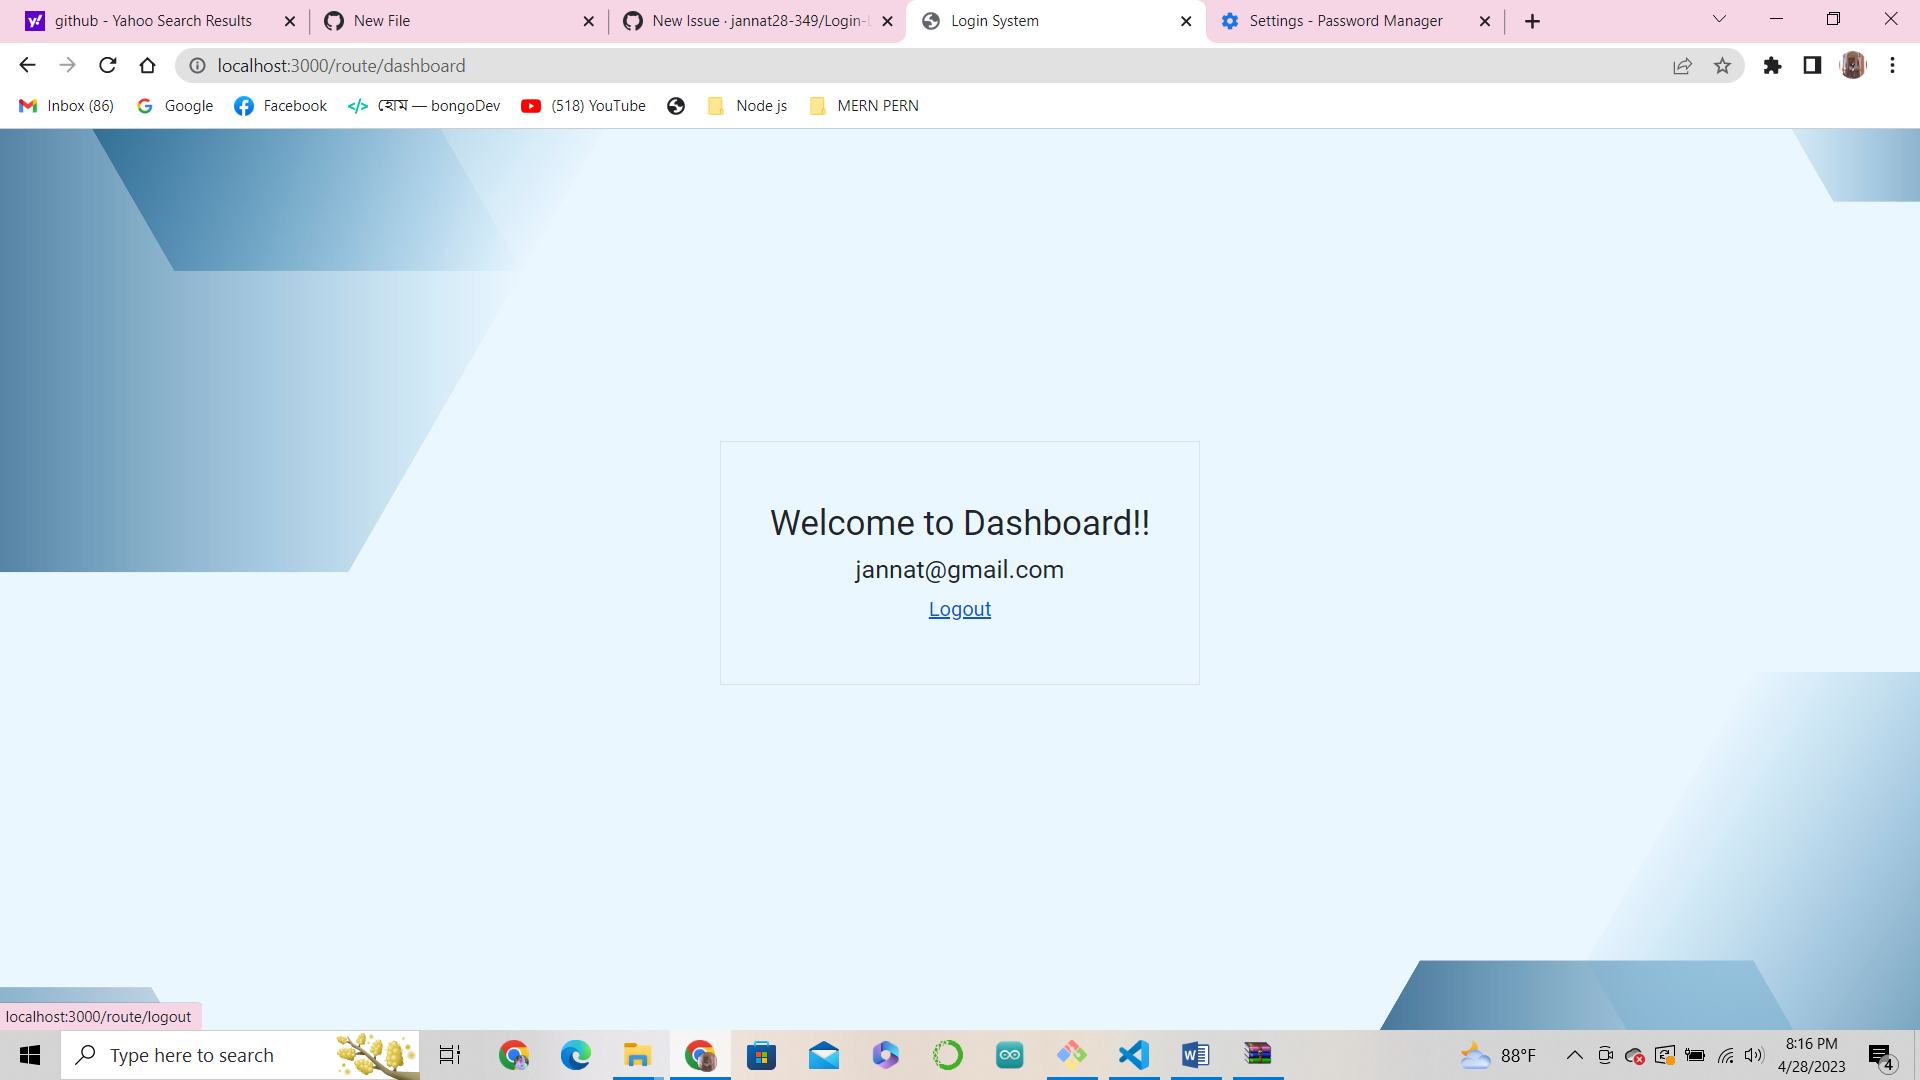View site information icon in address bar
The height and width of the screenshot is (1080, 1920).
(x=198, y=66)
